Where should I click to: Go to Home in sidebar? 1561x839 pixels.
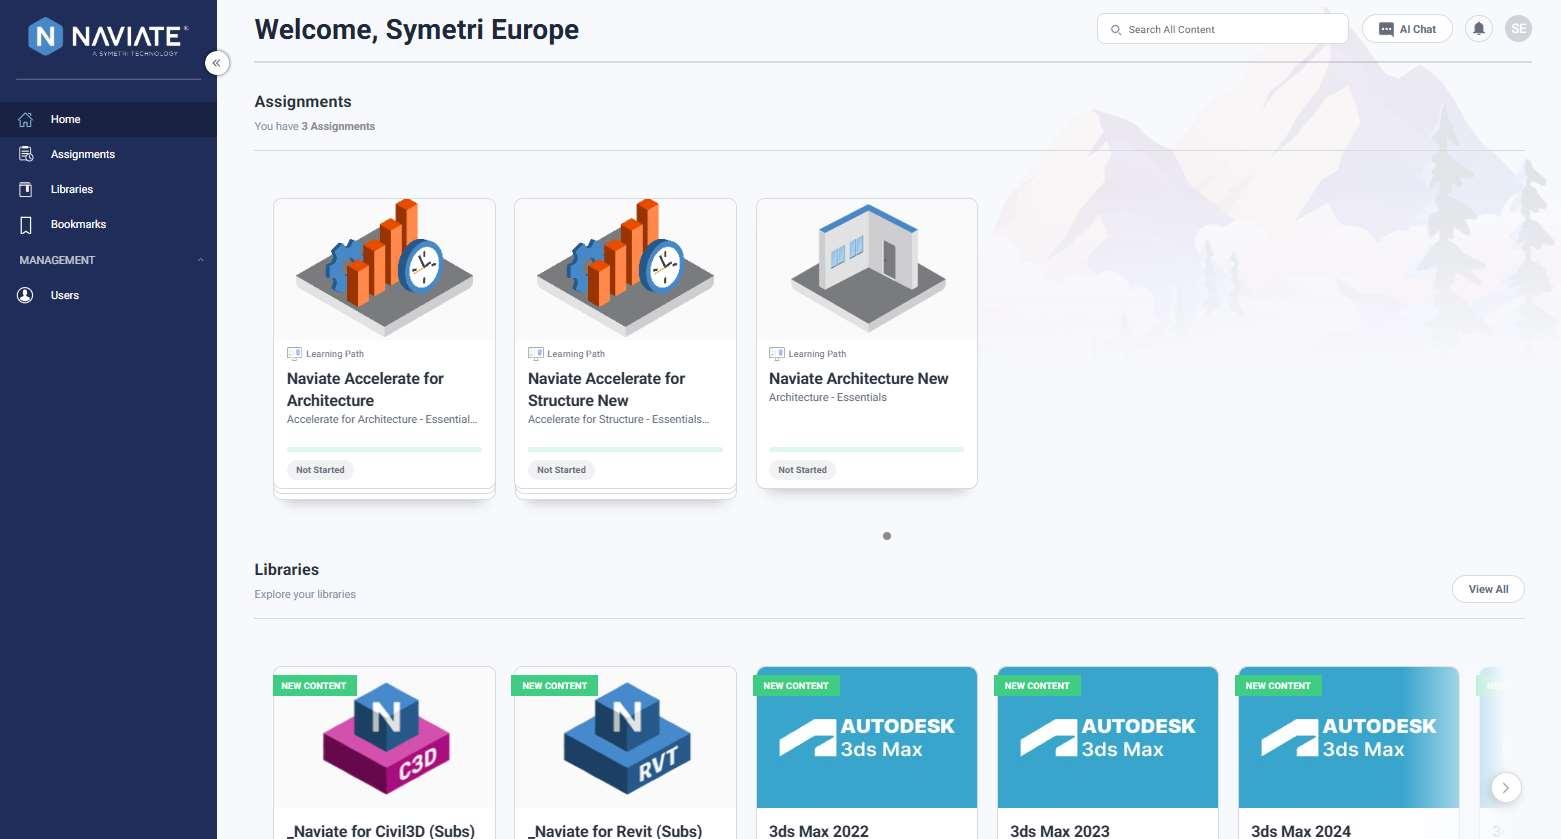108,119
